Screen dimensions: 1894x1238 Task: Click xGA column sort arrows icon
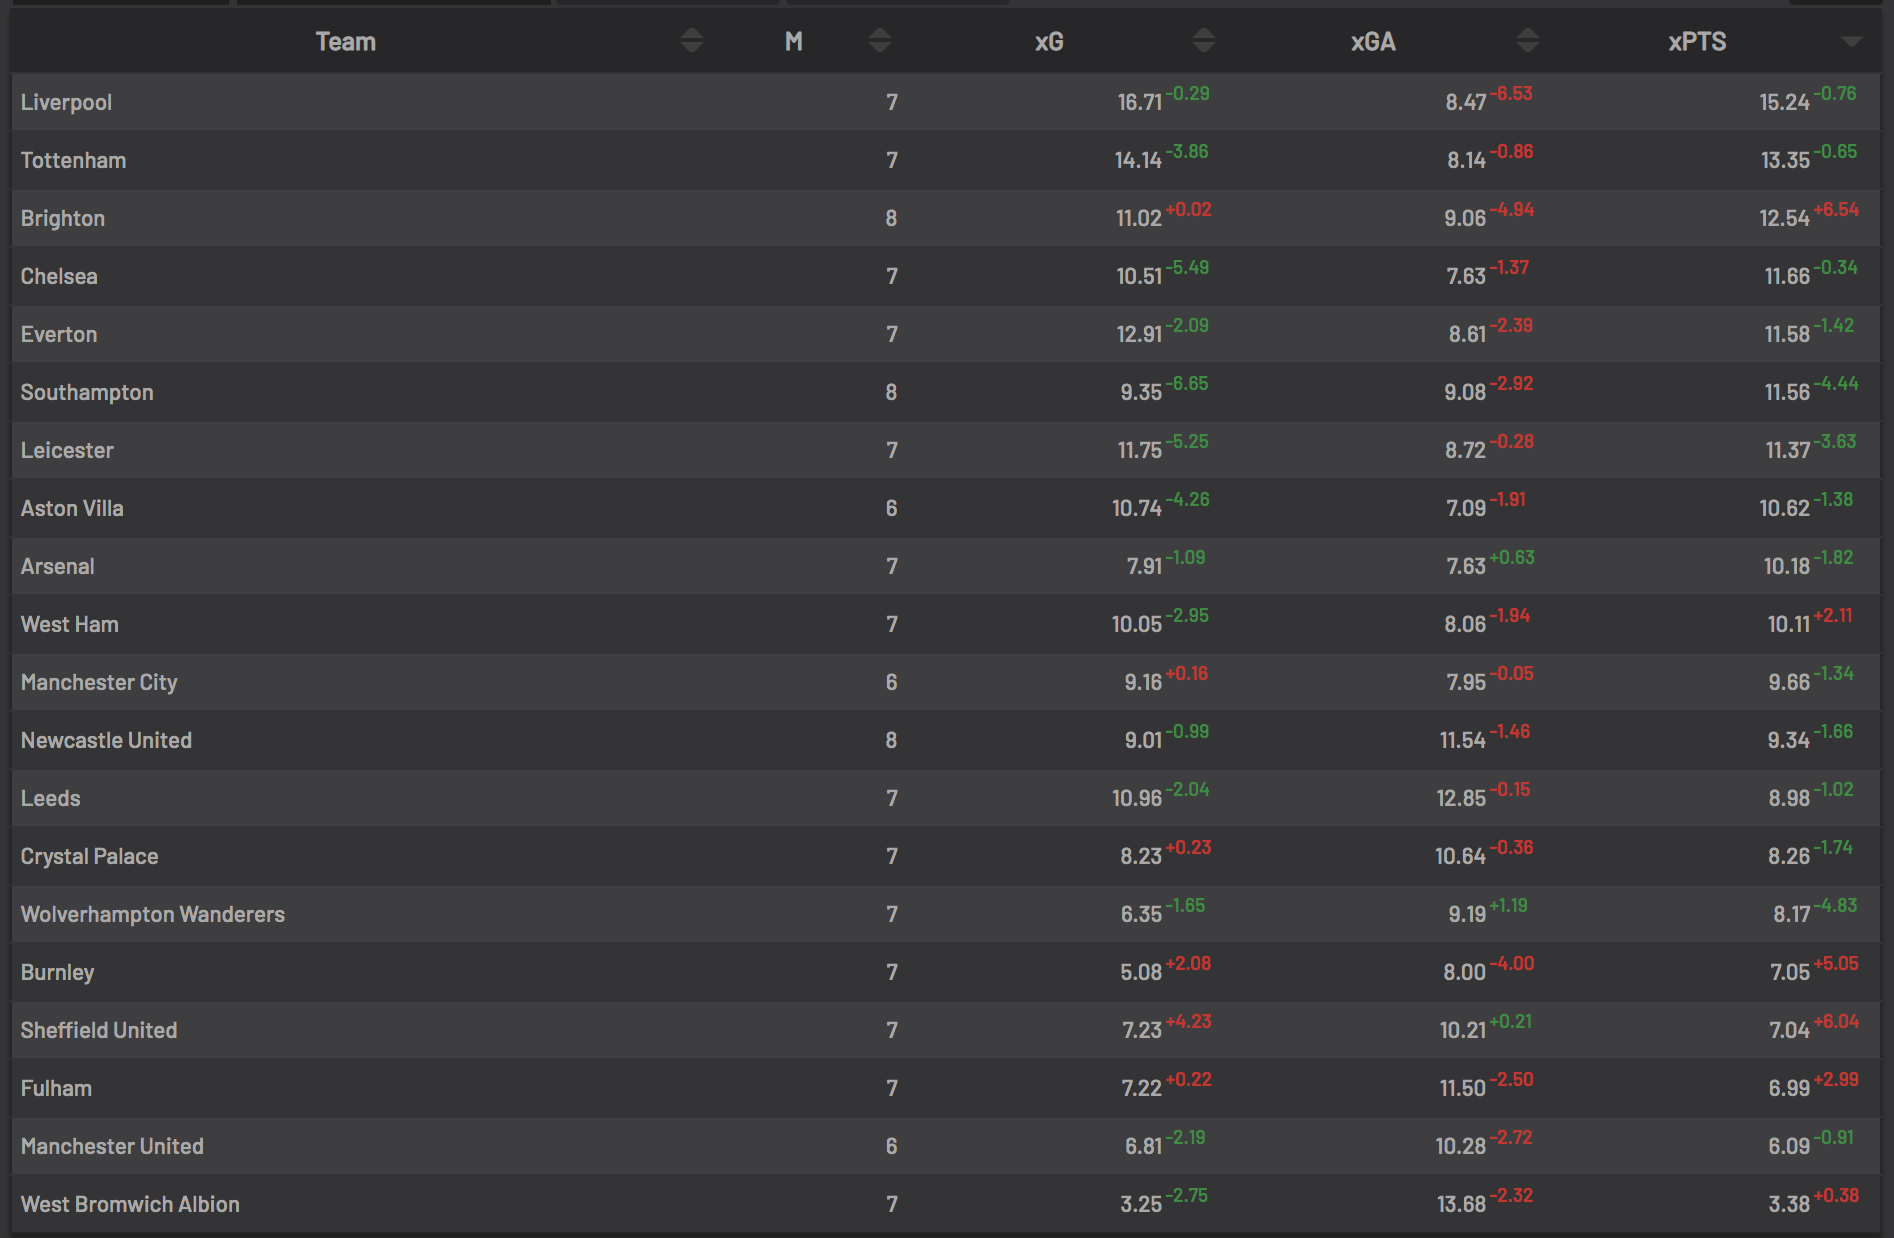coord(1527,41)
